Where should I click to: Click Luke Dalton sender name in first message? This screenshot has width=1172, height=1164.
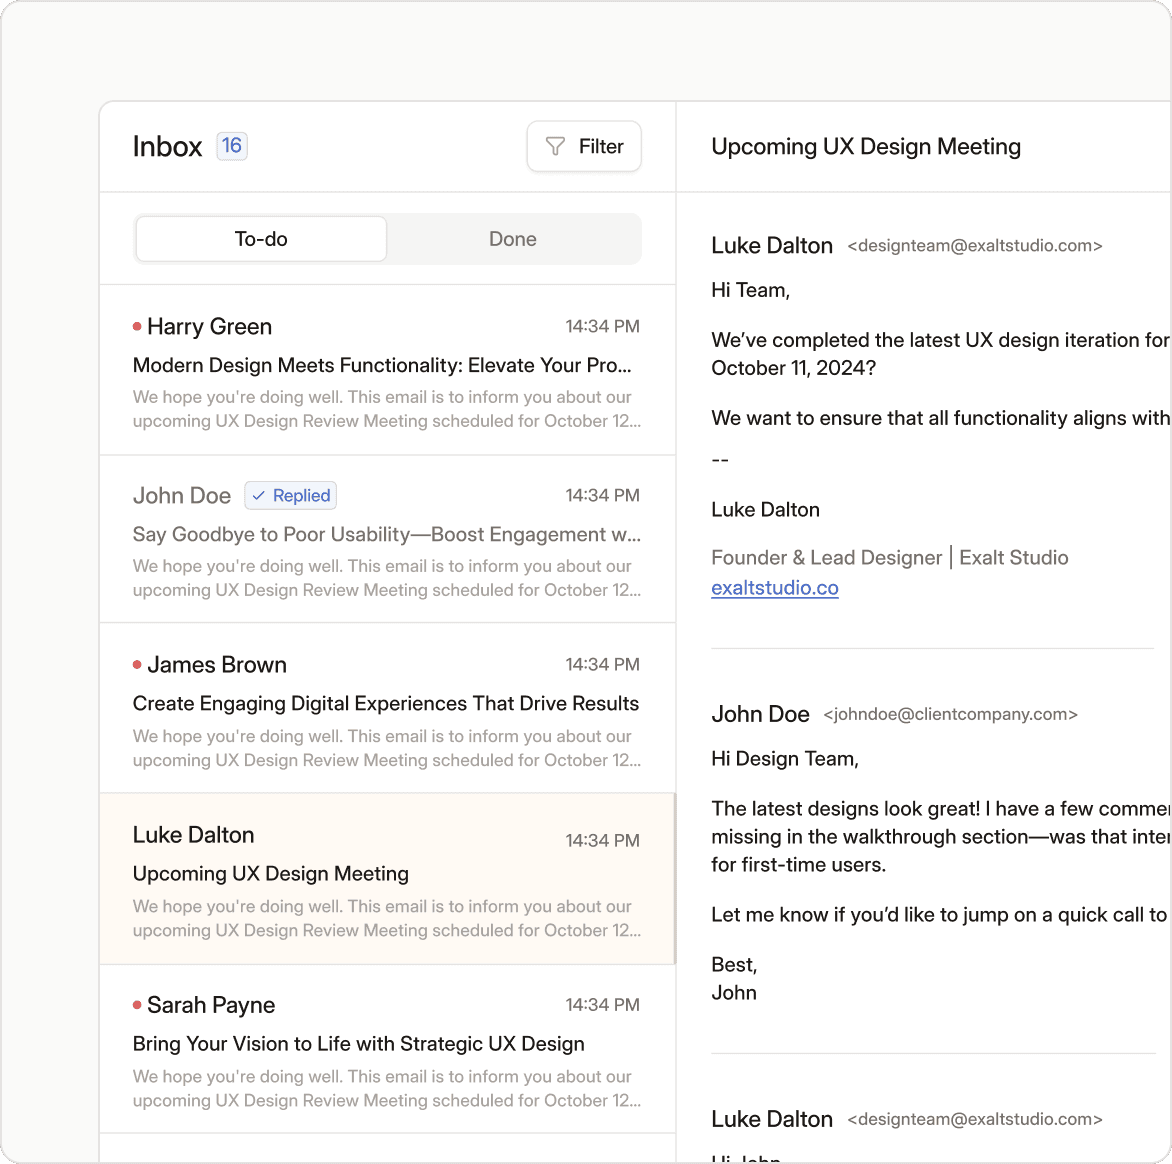771,246
